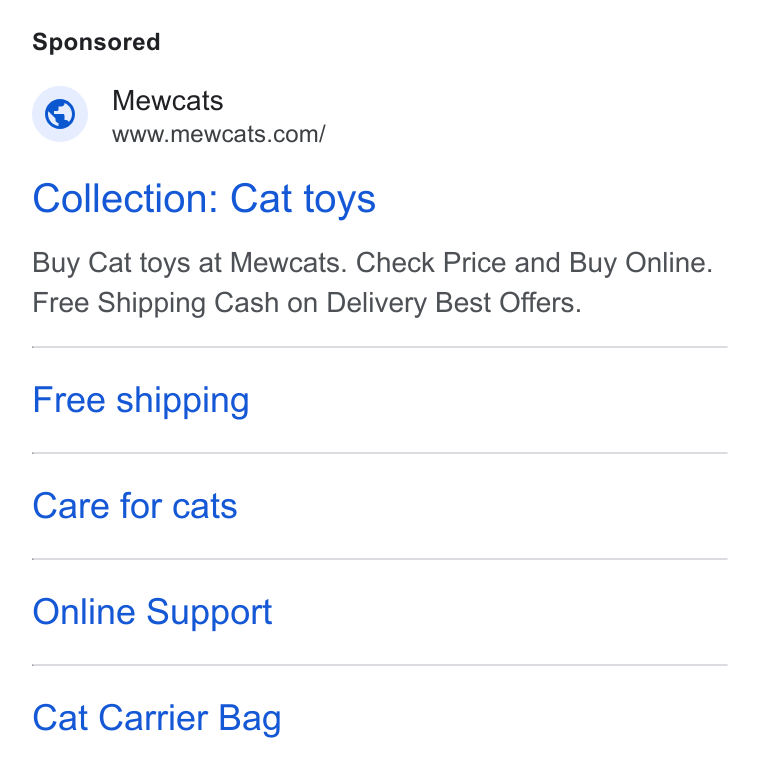Click 'Check Price and Buy Online' text

point(534,263)
